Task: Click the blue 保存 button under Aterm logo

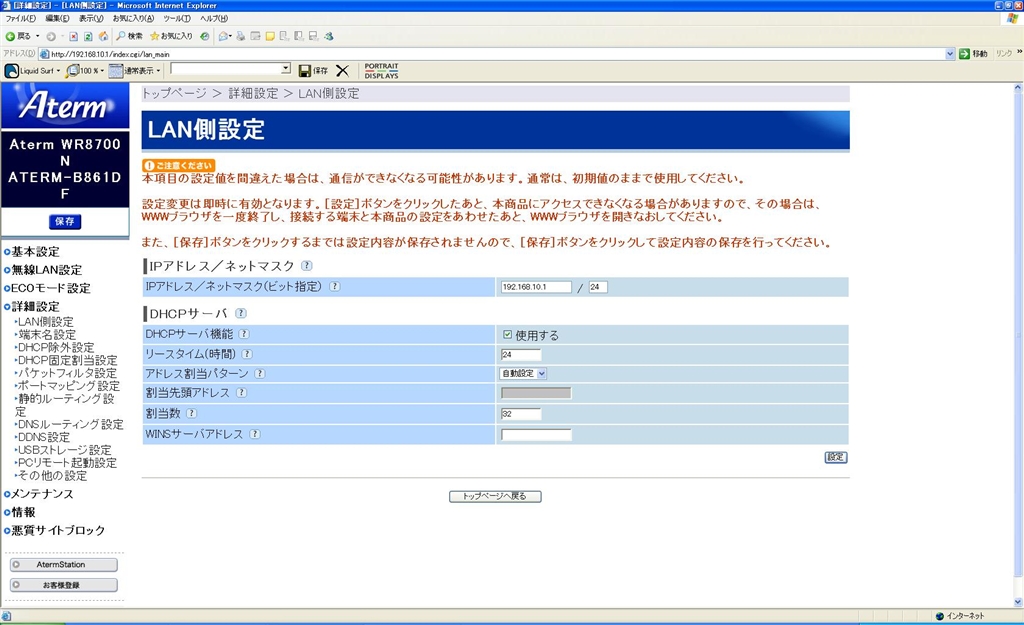Action: click(65, 222)
